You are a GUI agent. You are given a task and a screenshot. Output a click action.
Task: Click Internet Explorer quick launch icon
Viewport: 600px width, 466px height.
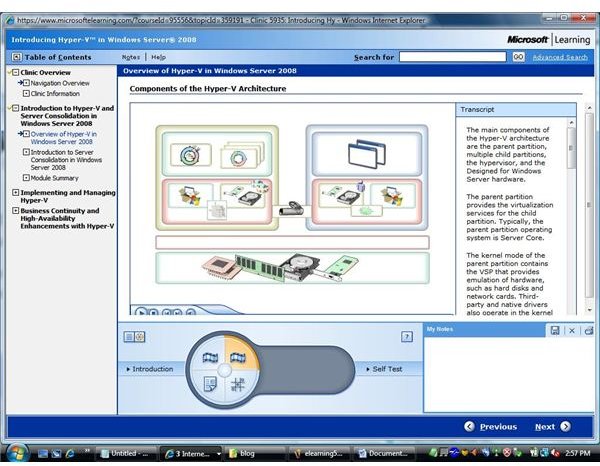(70, 454)
